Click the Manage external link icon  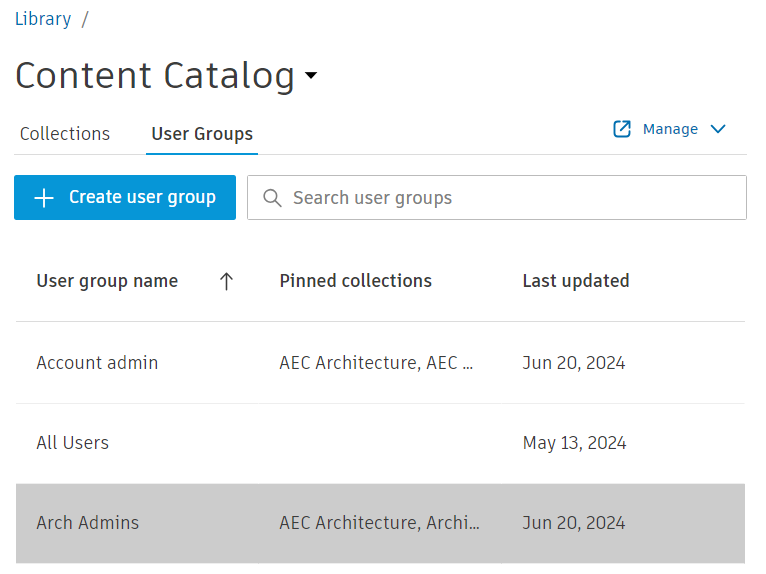tap(622, 129)
